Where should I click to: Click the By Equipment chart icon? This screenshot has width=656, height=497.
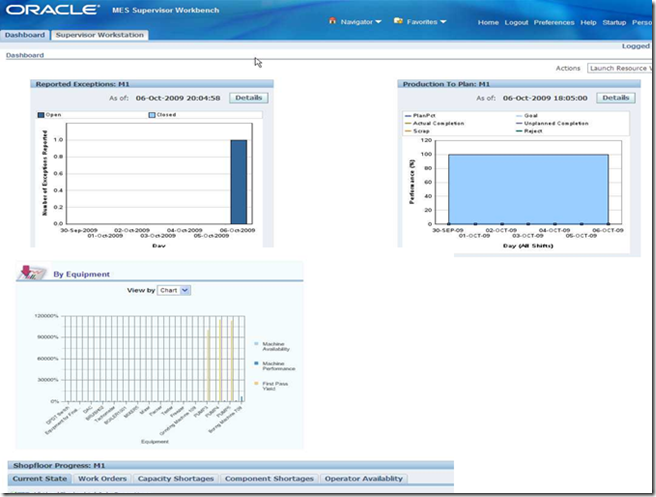pyautogui.click(x=32, y=272)
